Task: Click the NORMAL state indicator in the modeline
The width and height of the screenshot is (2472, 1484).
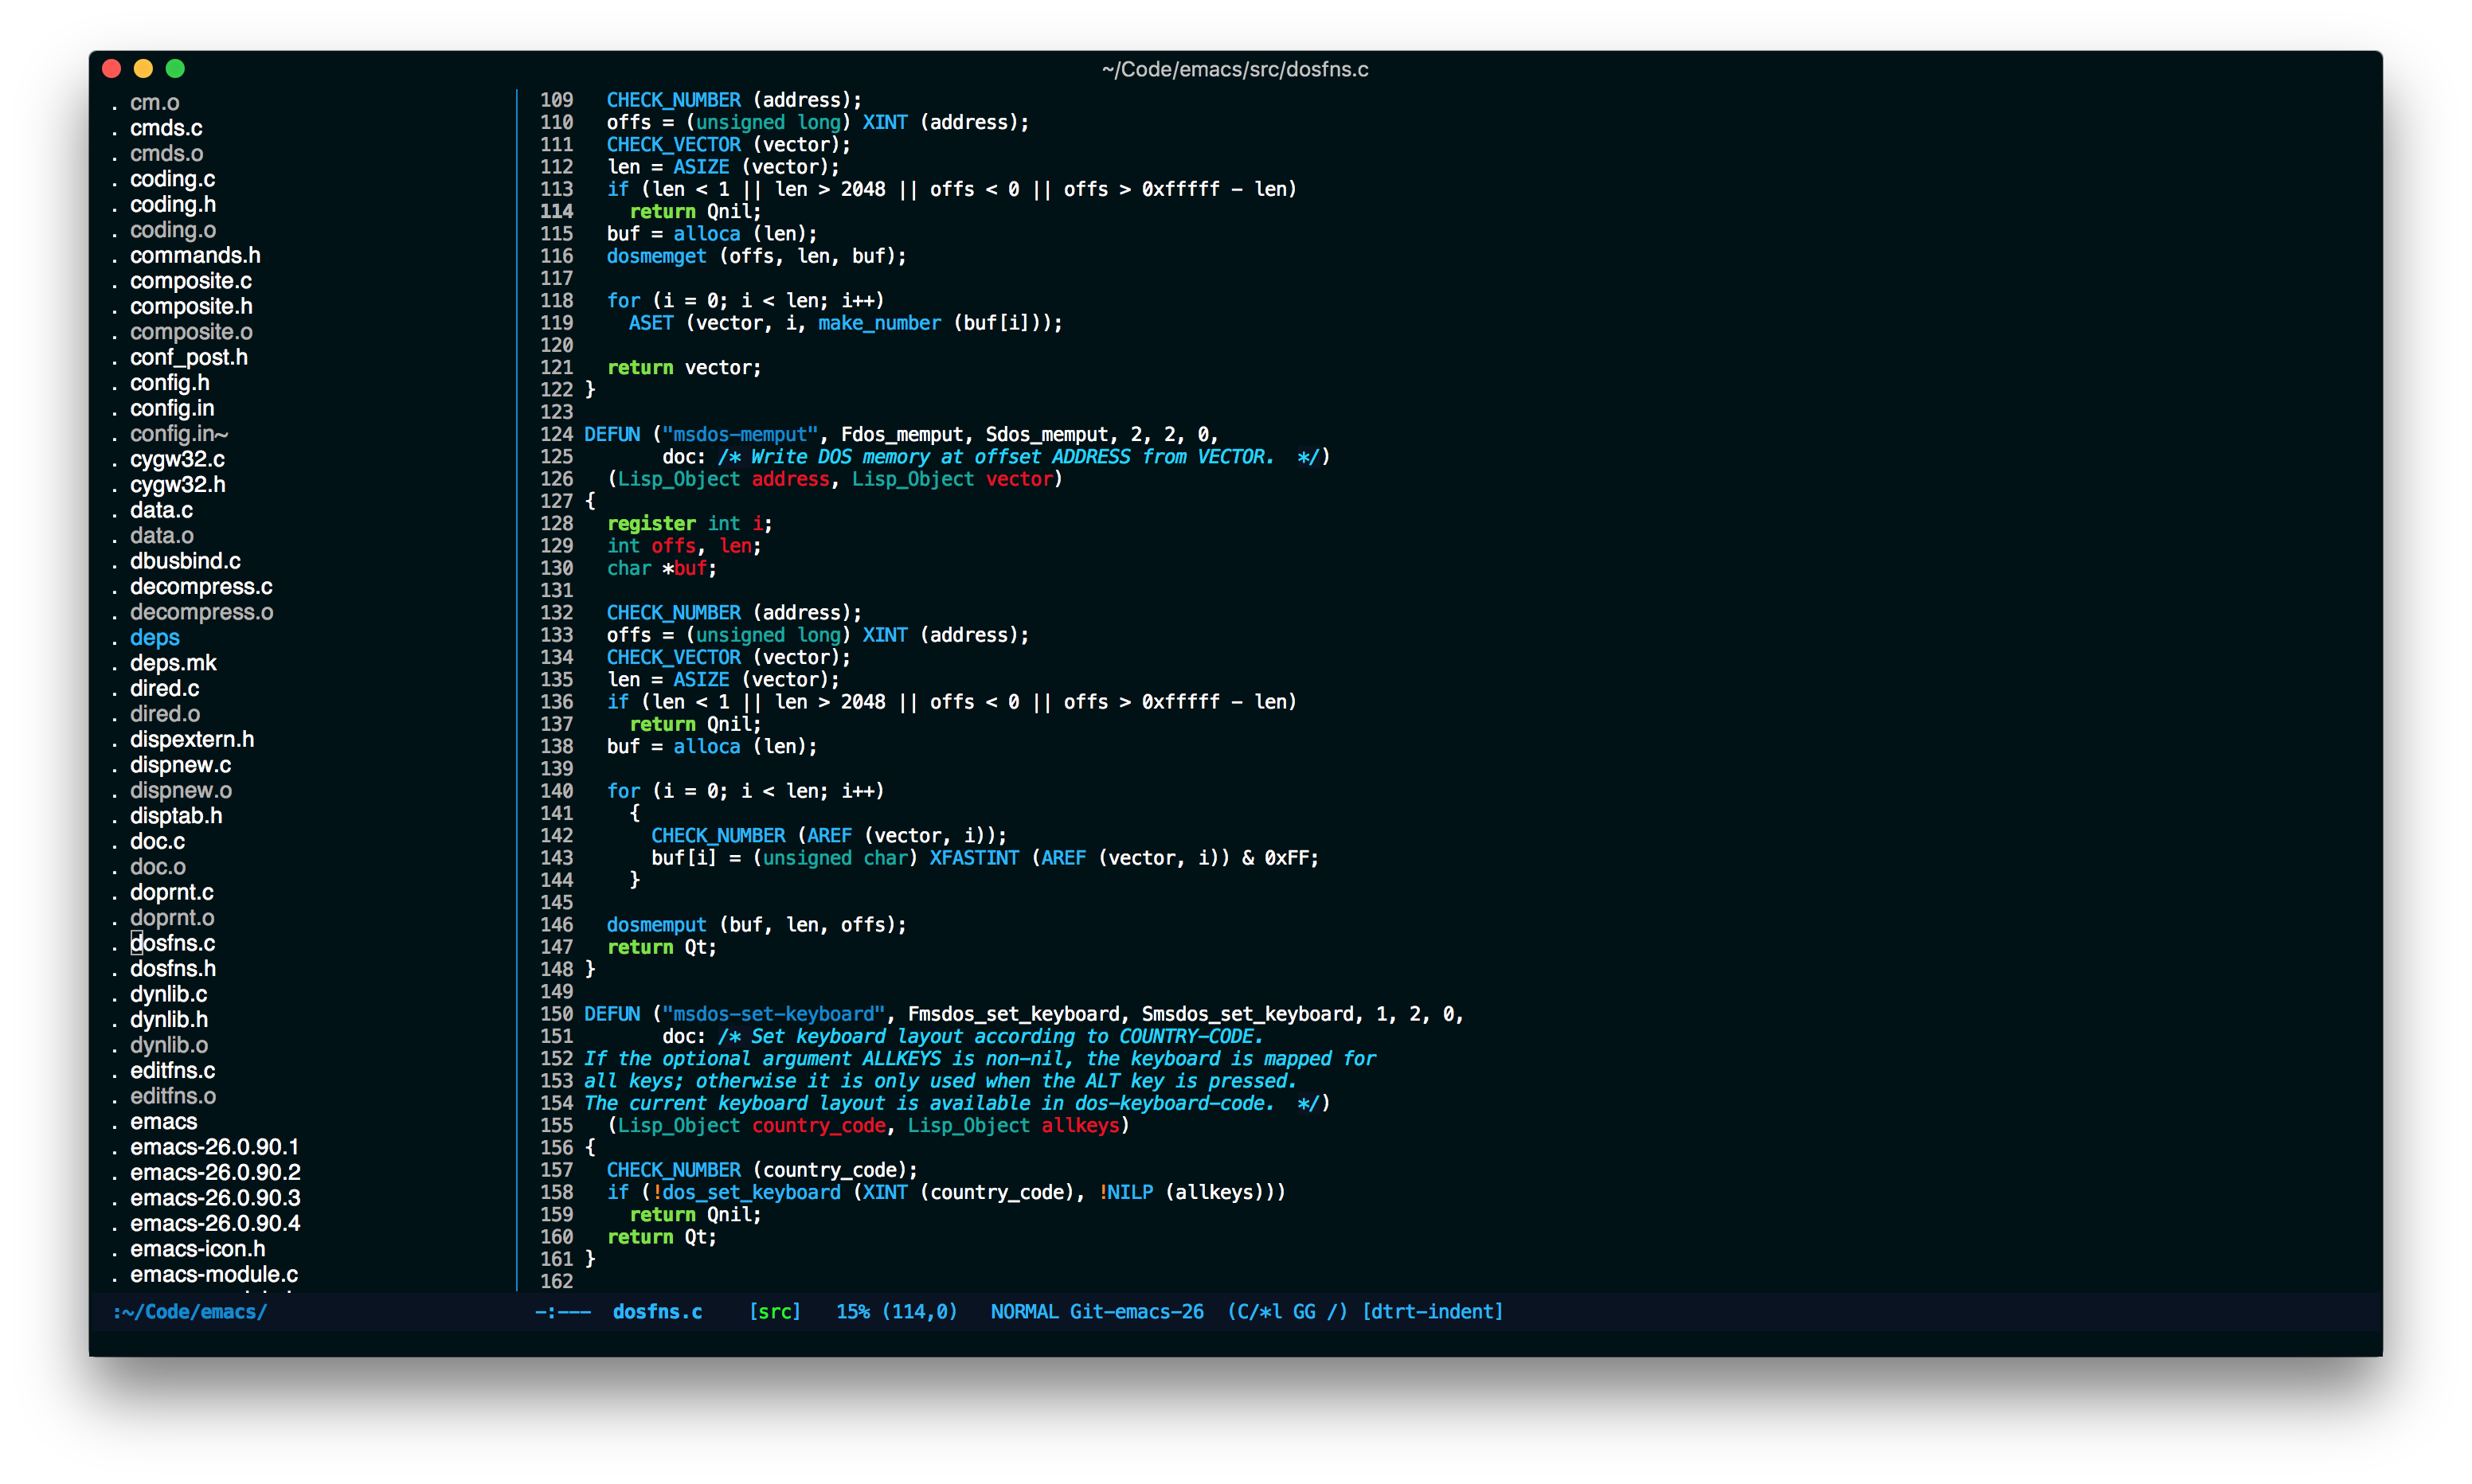Action: coord(1024,1311)
